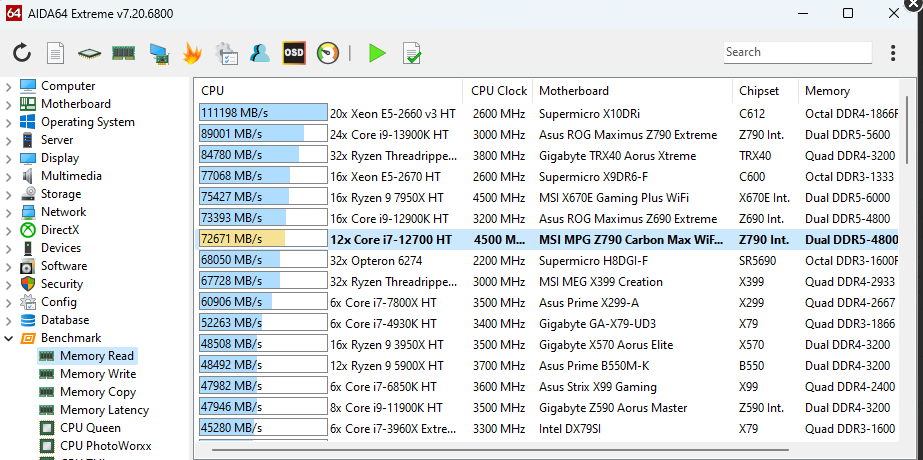Viewport: 923px width, 460px height.
Task: Expand the Display tree node
Action: (x=8, y=158)
